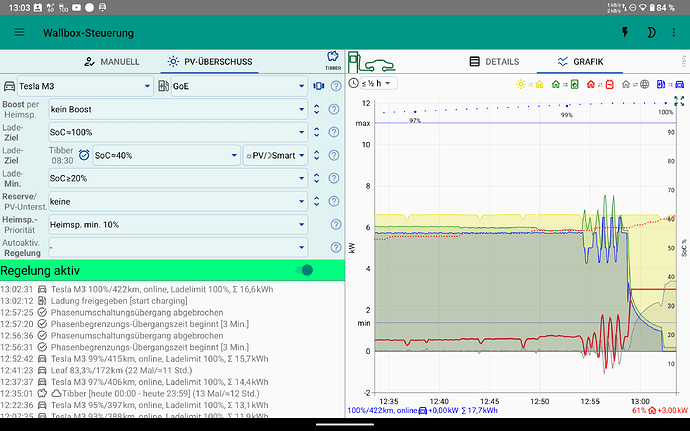The width and height of the screenshot is (690, 431).
Task: Open the PV/Smart mode dropdown
Action: [275, 155]
